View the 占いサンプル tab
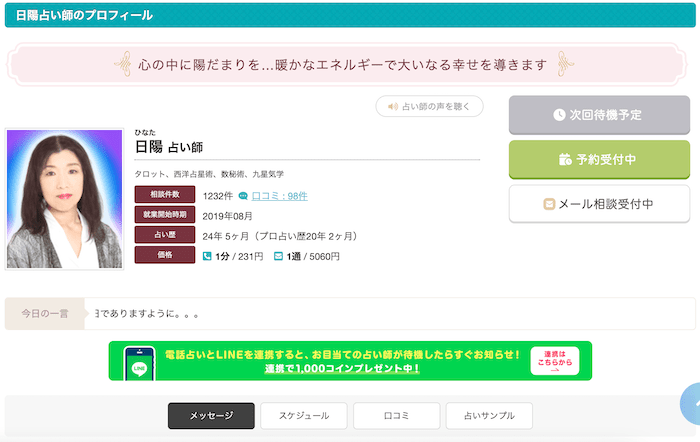Viewport: 700px width, 442px height. (x=489, y=416)
